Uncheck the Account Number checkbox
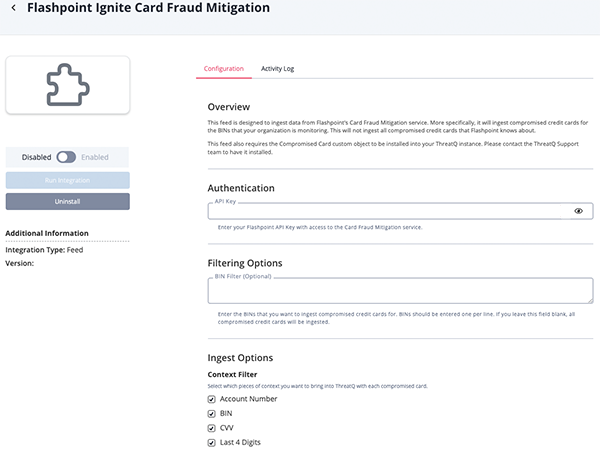The width and height of the screenshot is (600, 449). [x=212, y=399]
